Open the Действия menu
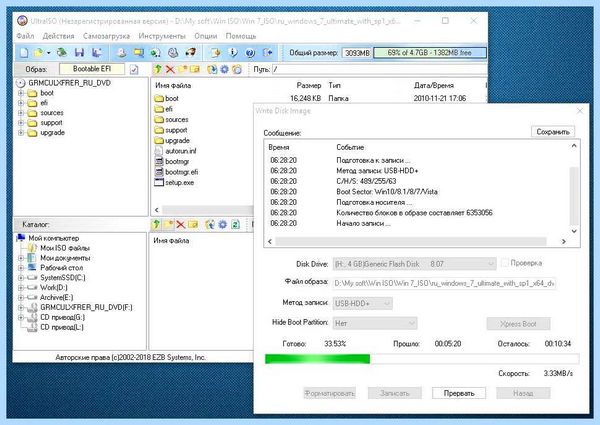This screenshot has height=425, width=600. tap(58, 36)
